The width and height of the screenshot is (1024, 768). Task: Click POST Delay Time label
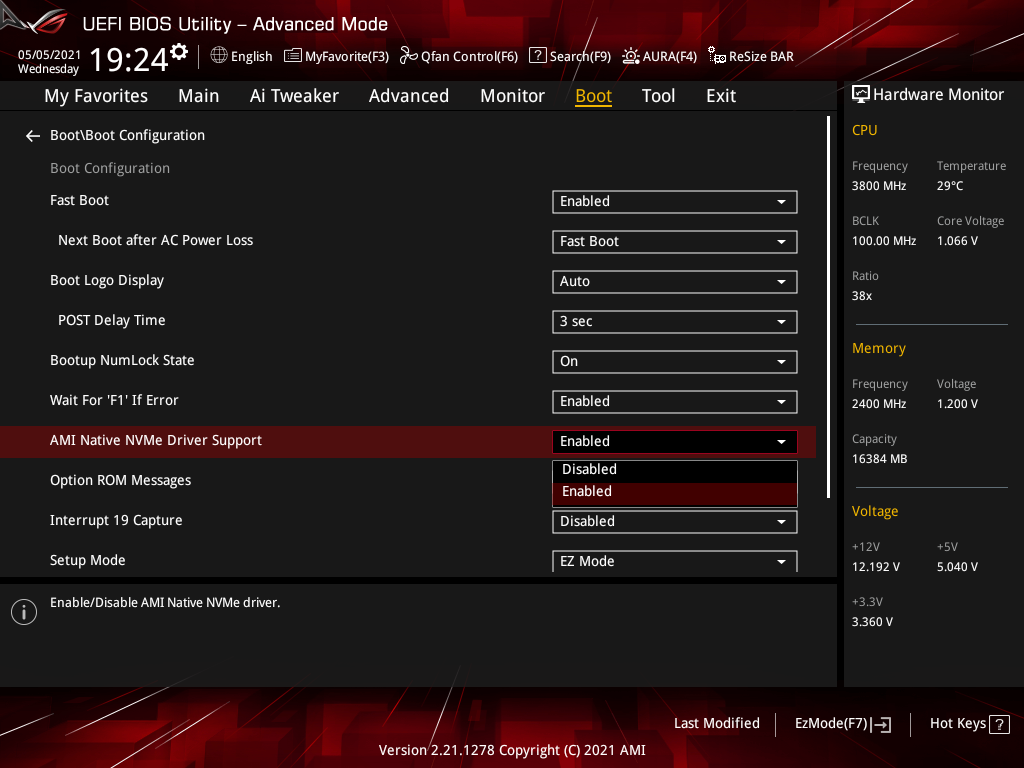click(x=112, y=321)
